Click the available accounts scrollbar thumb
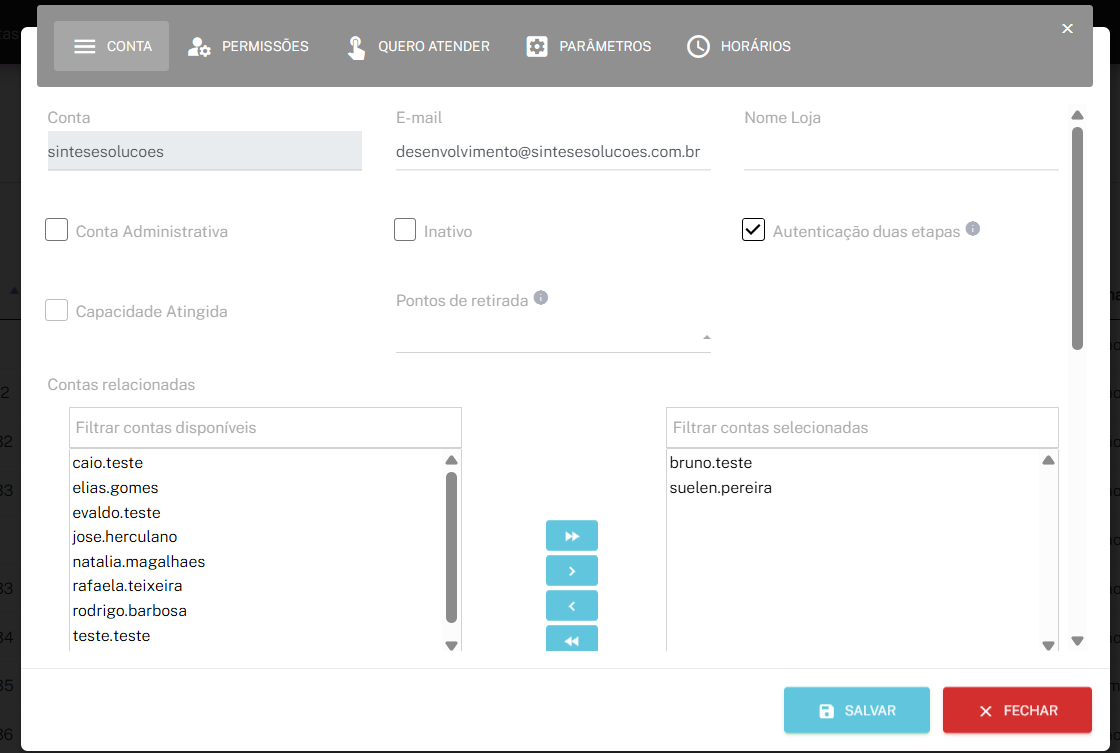This screenshot has width=1120, height=753. tap(451, 547)
